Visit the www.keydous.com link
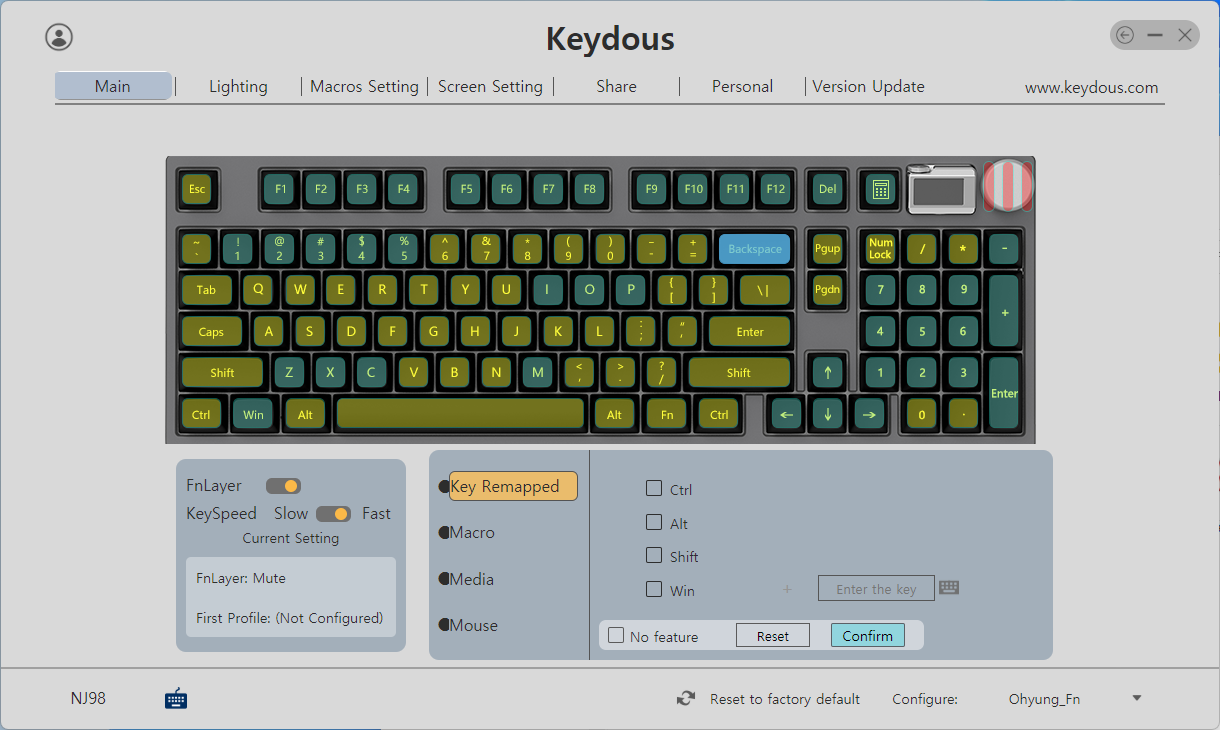This screenshot has width=1220, height=730. click(x=1091, y=87)
